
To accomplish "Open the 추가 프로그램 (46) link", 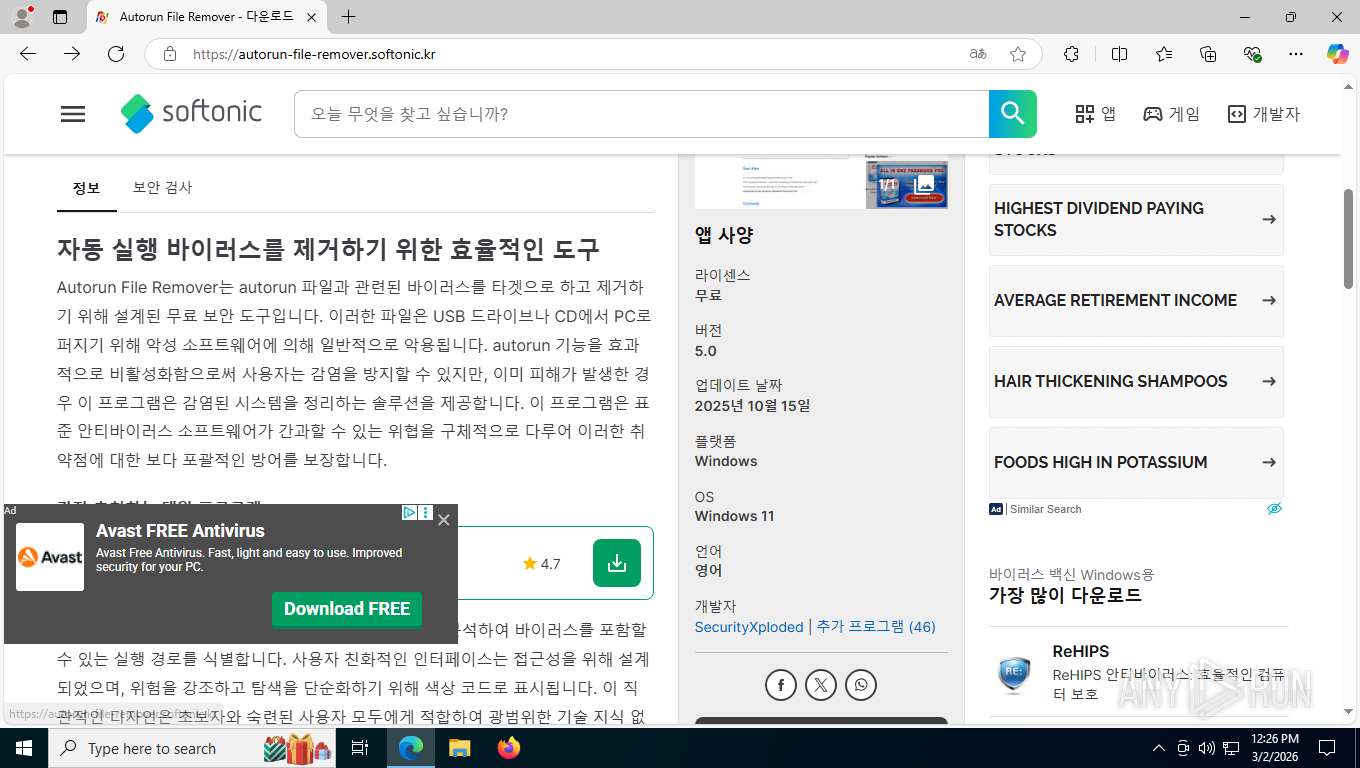I will [x=876, y=627].
